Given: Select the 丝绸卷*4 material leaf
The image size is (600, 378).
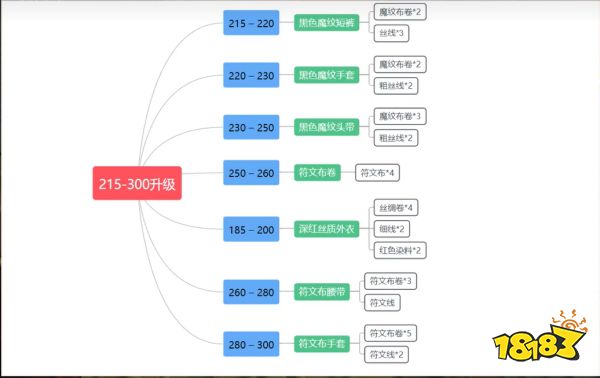Looking at the screenshot, I should tap(396, 208).
